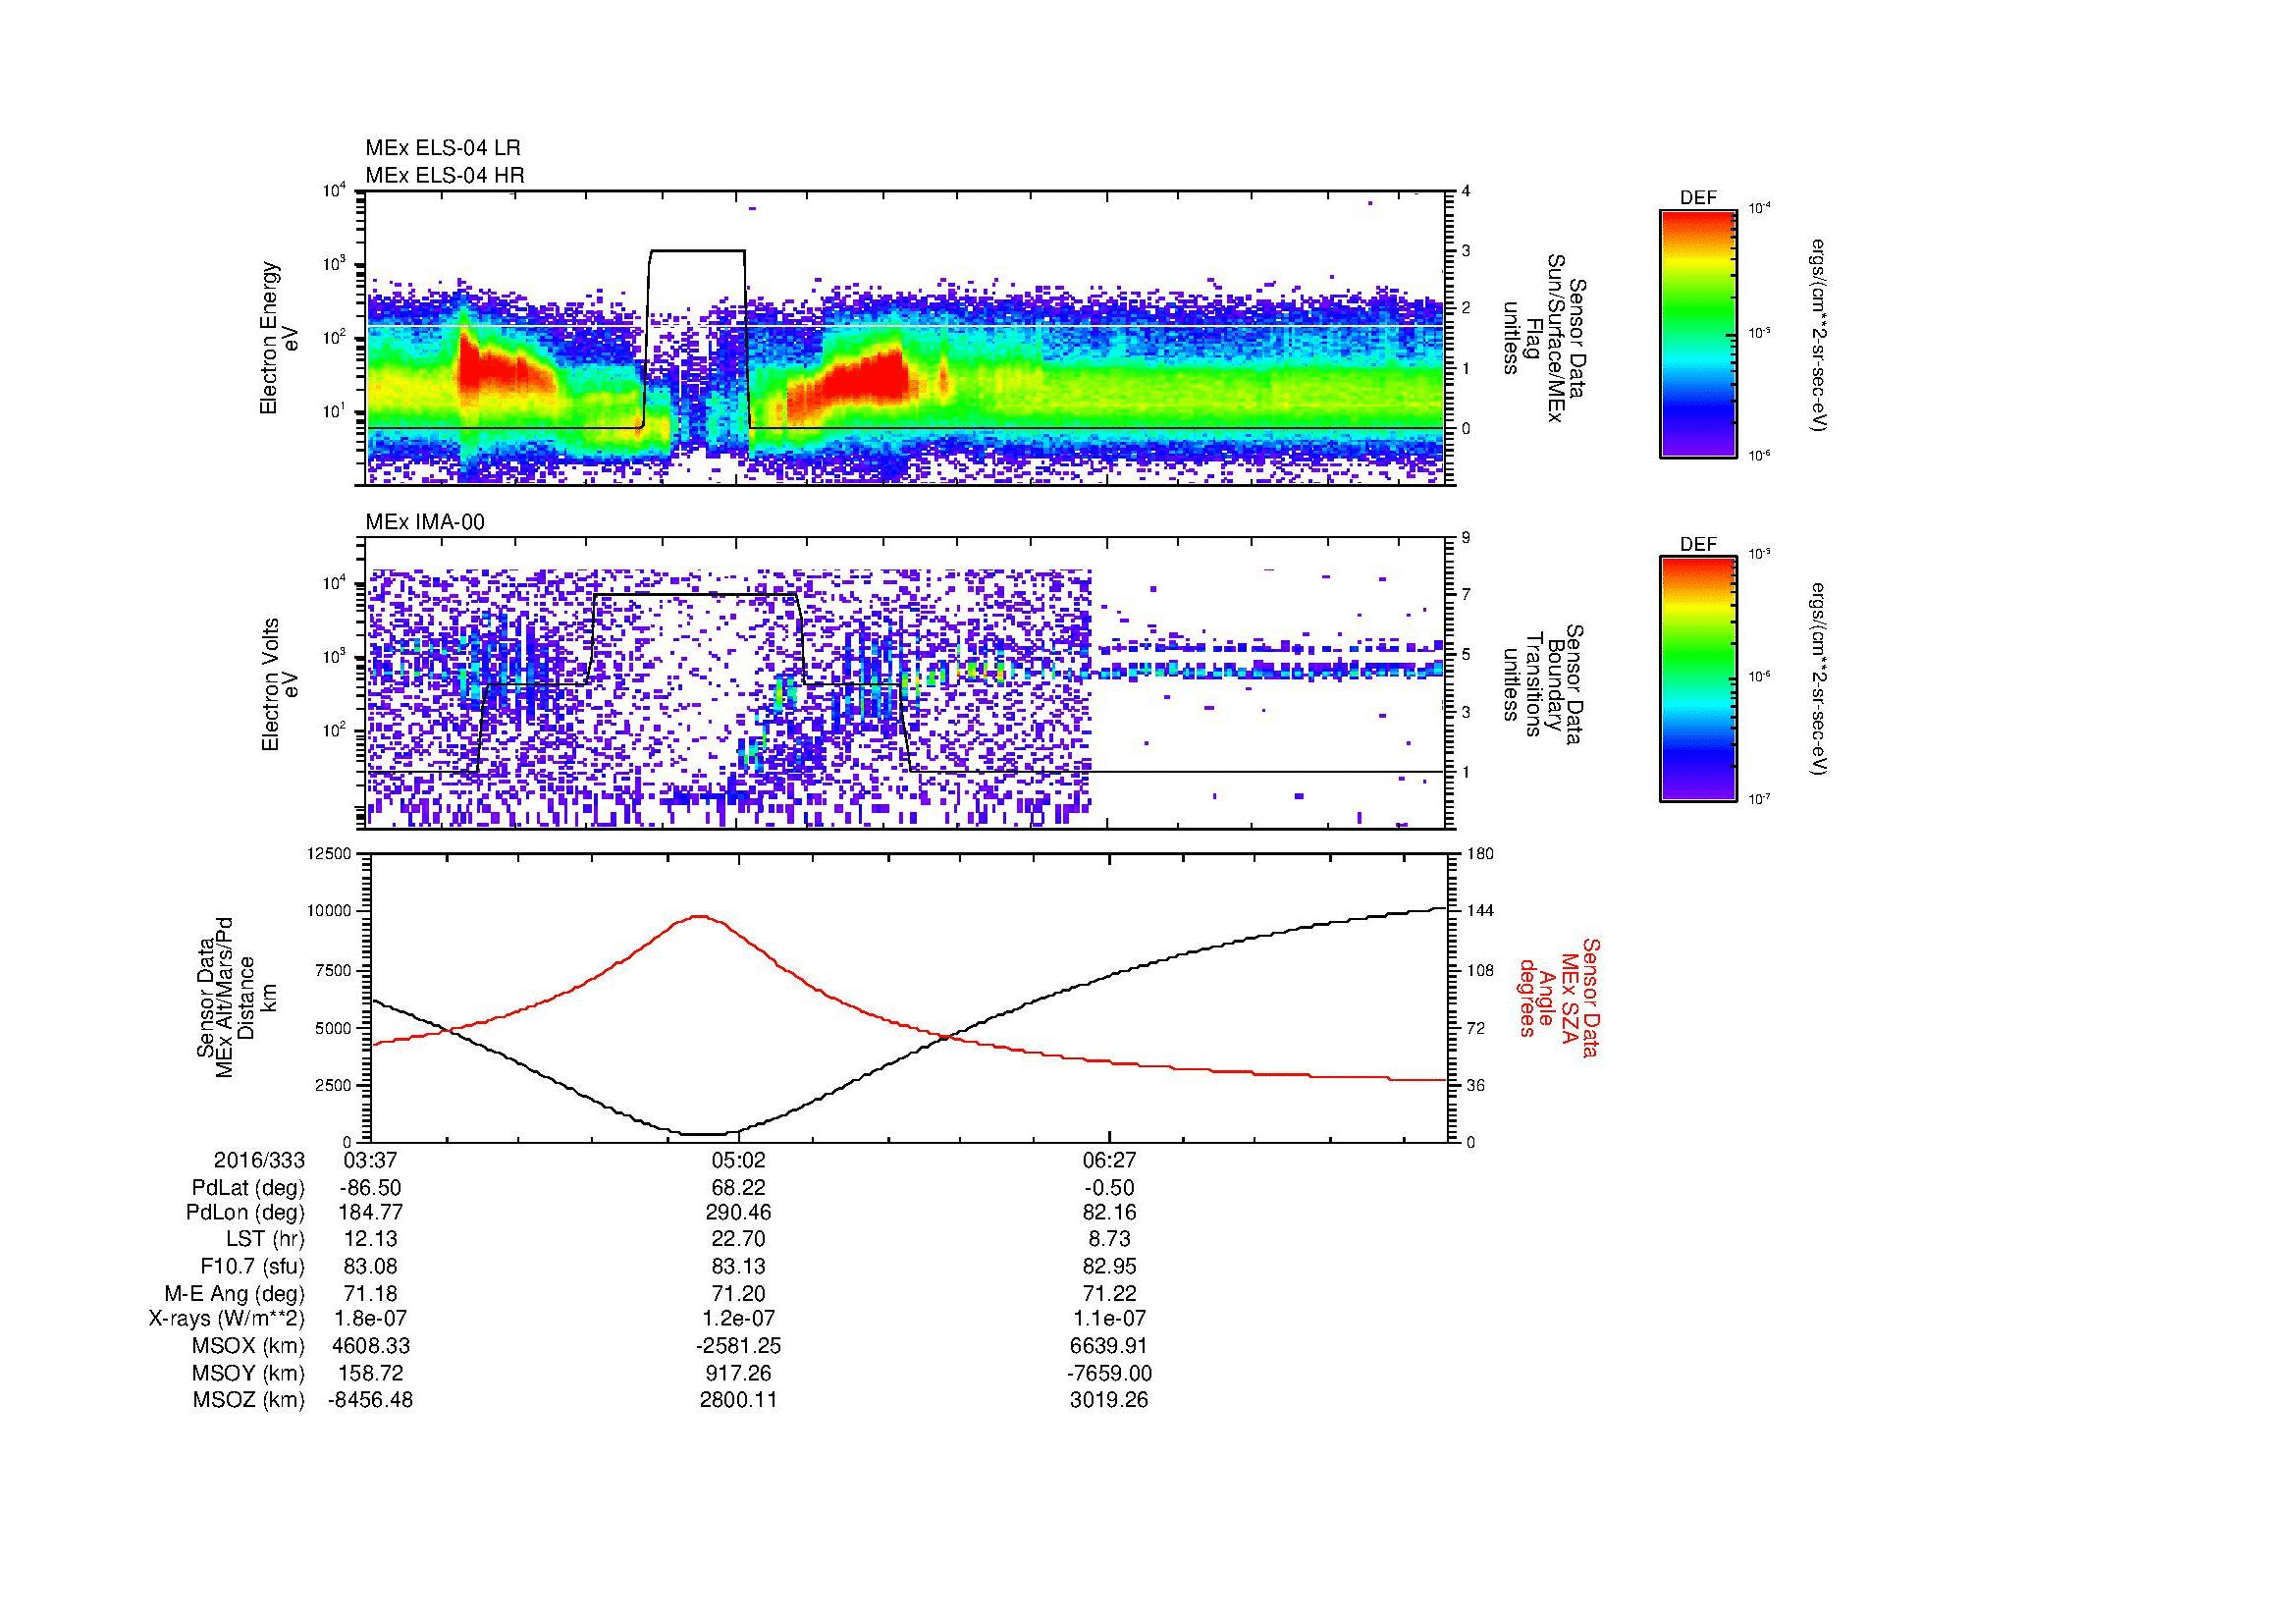Click the PdLon value '290.46'
The height and width of the screenshot is (1623, 2296).
click(738, 1213)
